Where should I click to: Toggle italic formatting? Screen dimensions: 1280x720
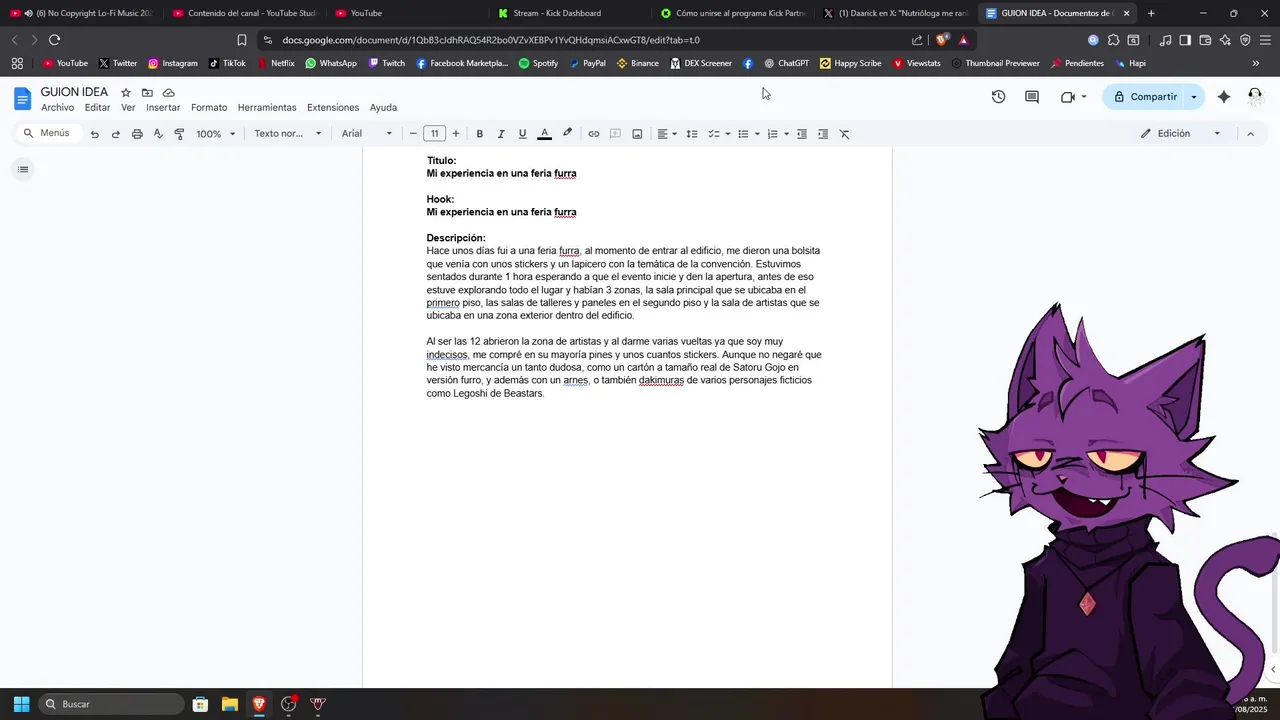click(501, 134)
